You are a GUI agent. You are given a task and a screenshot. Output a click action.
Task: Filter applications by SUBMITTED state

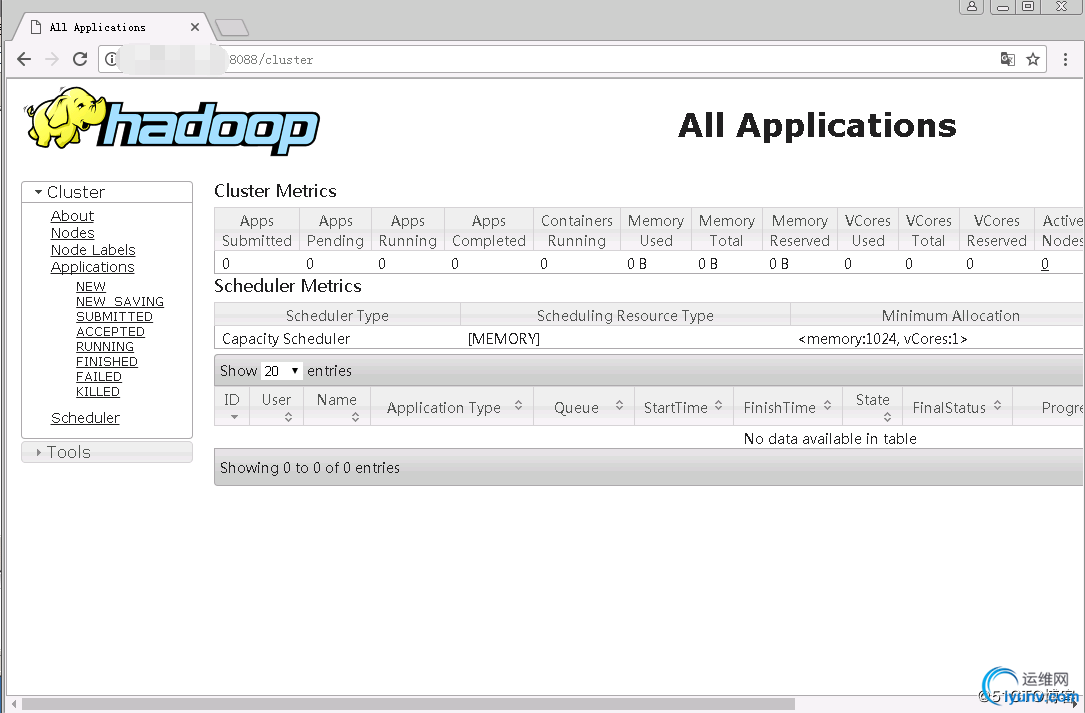[114, 317]
